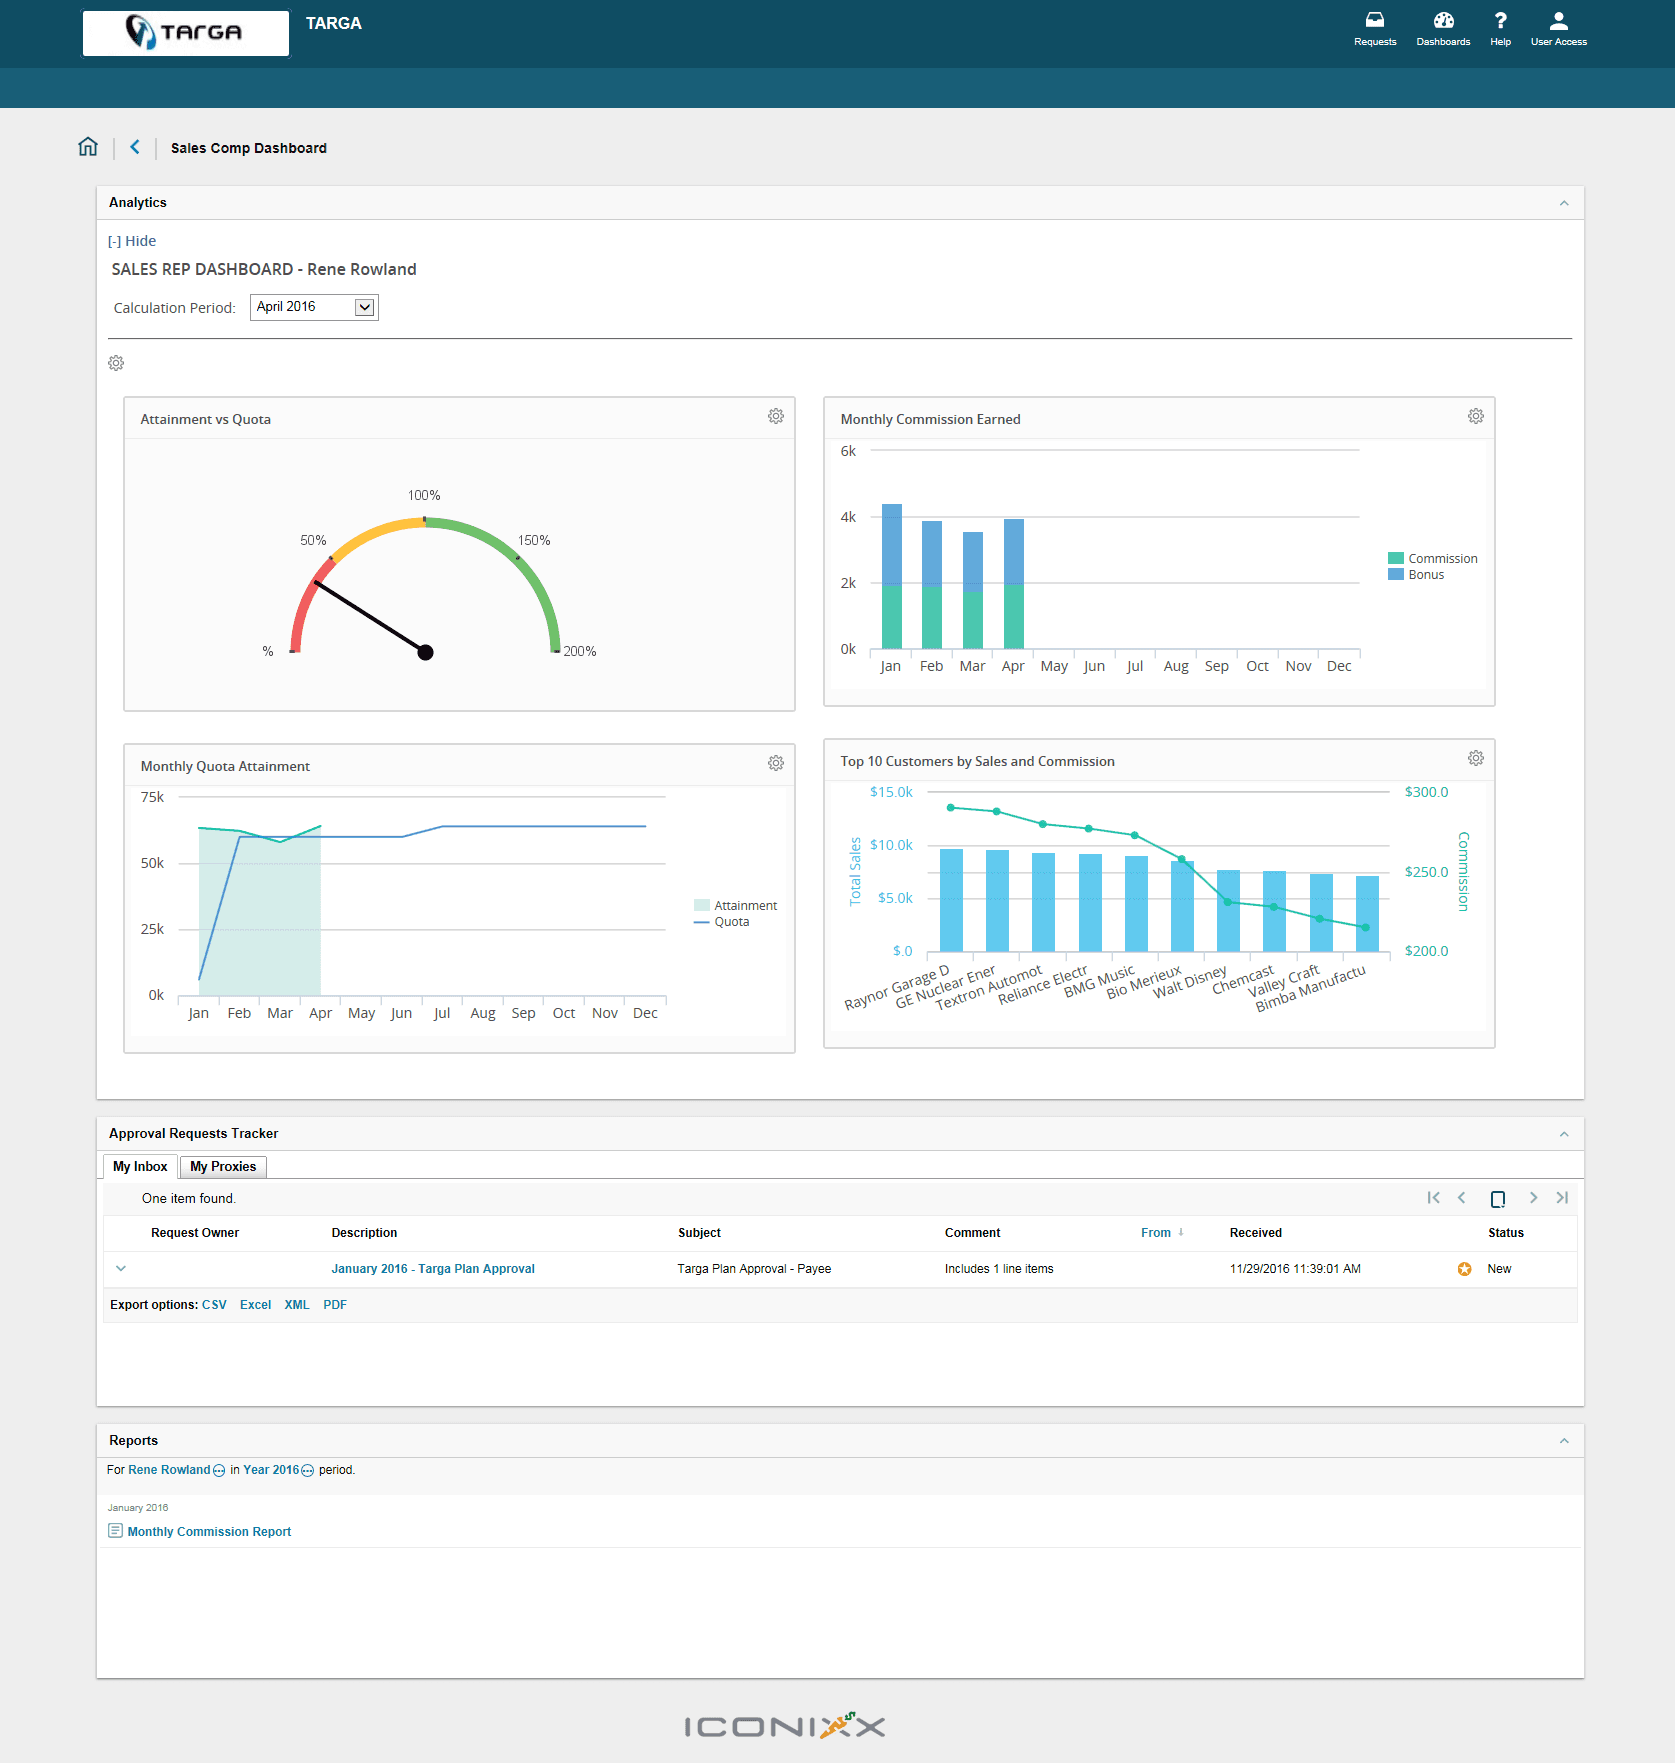Collapse the Analytics panel
The height and width of the screenshot is (1763, 1675).
pyautogui.click(x=1564, y=203)
